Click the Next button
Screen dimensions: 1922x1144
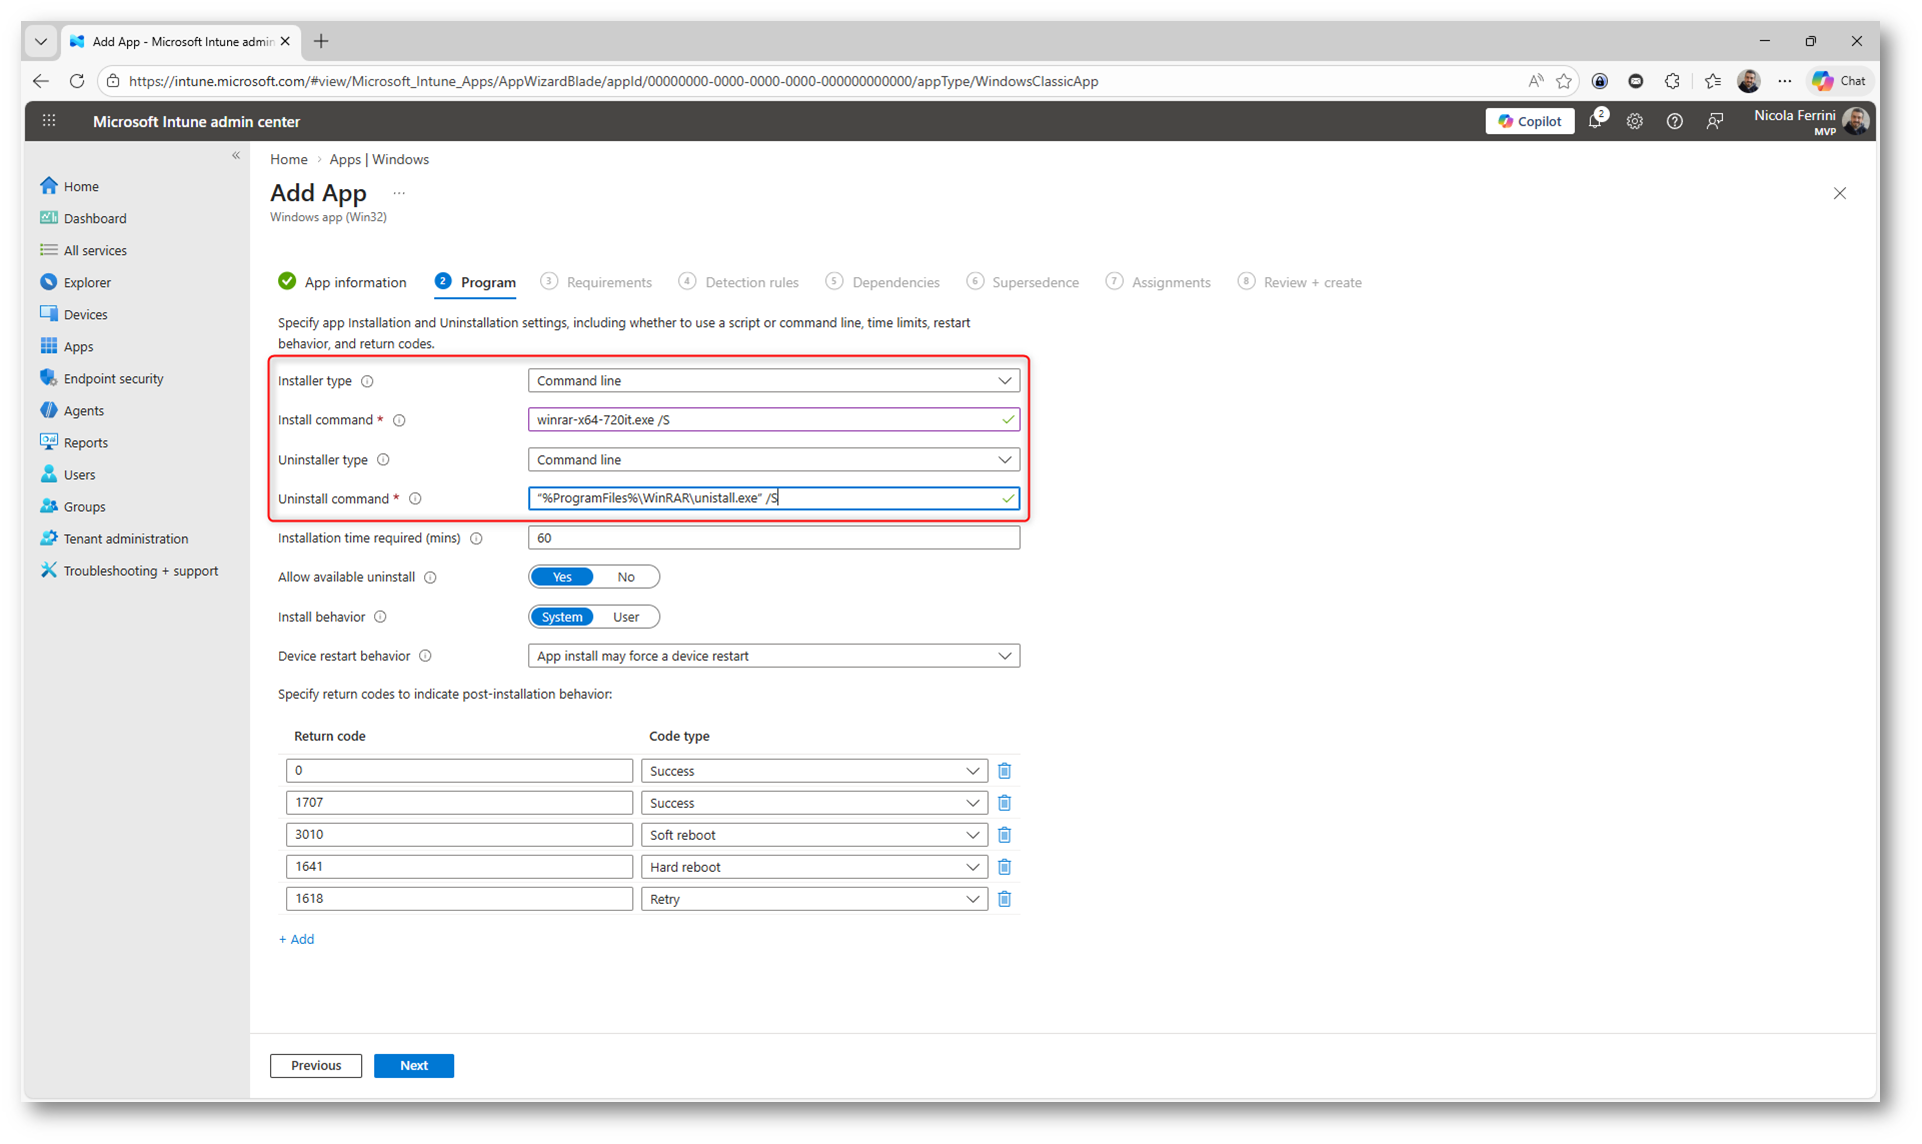(413, 1065)
